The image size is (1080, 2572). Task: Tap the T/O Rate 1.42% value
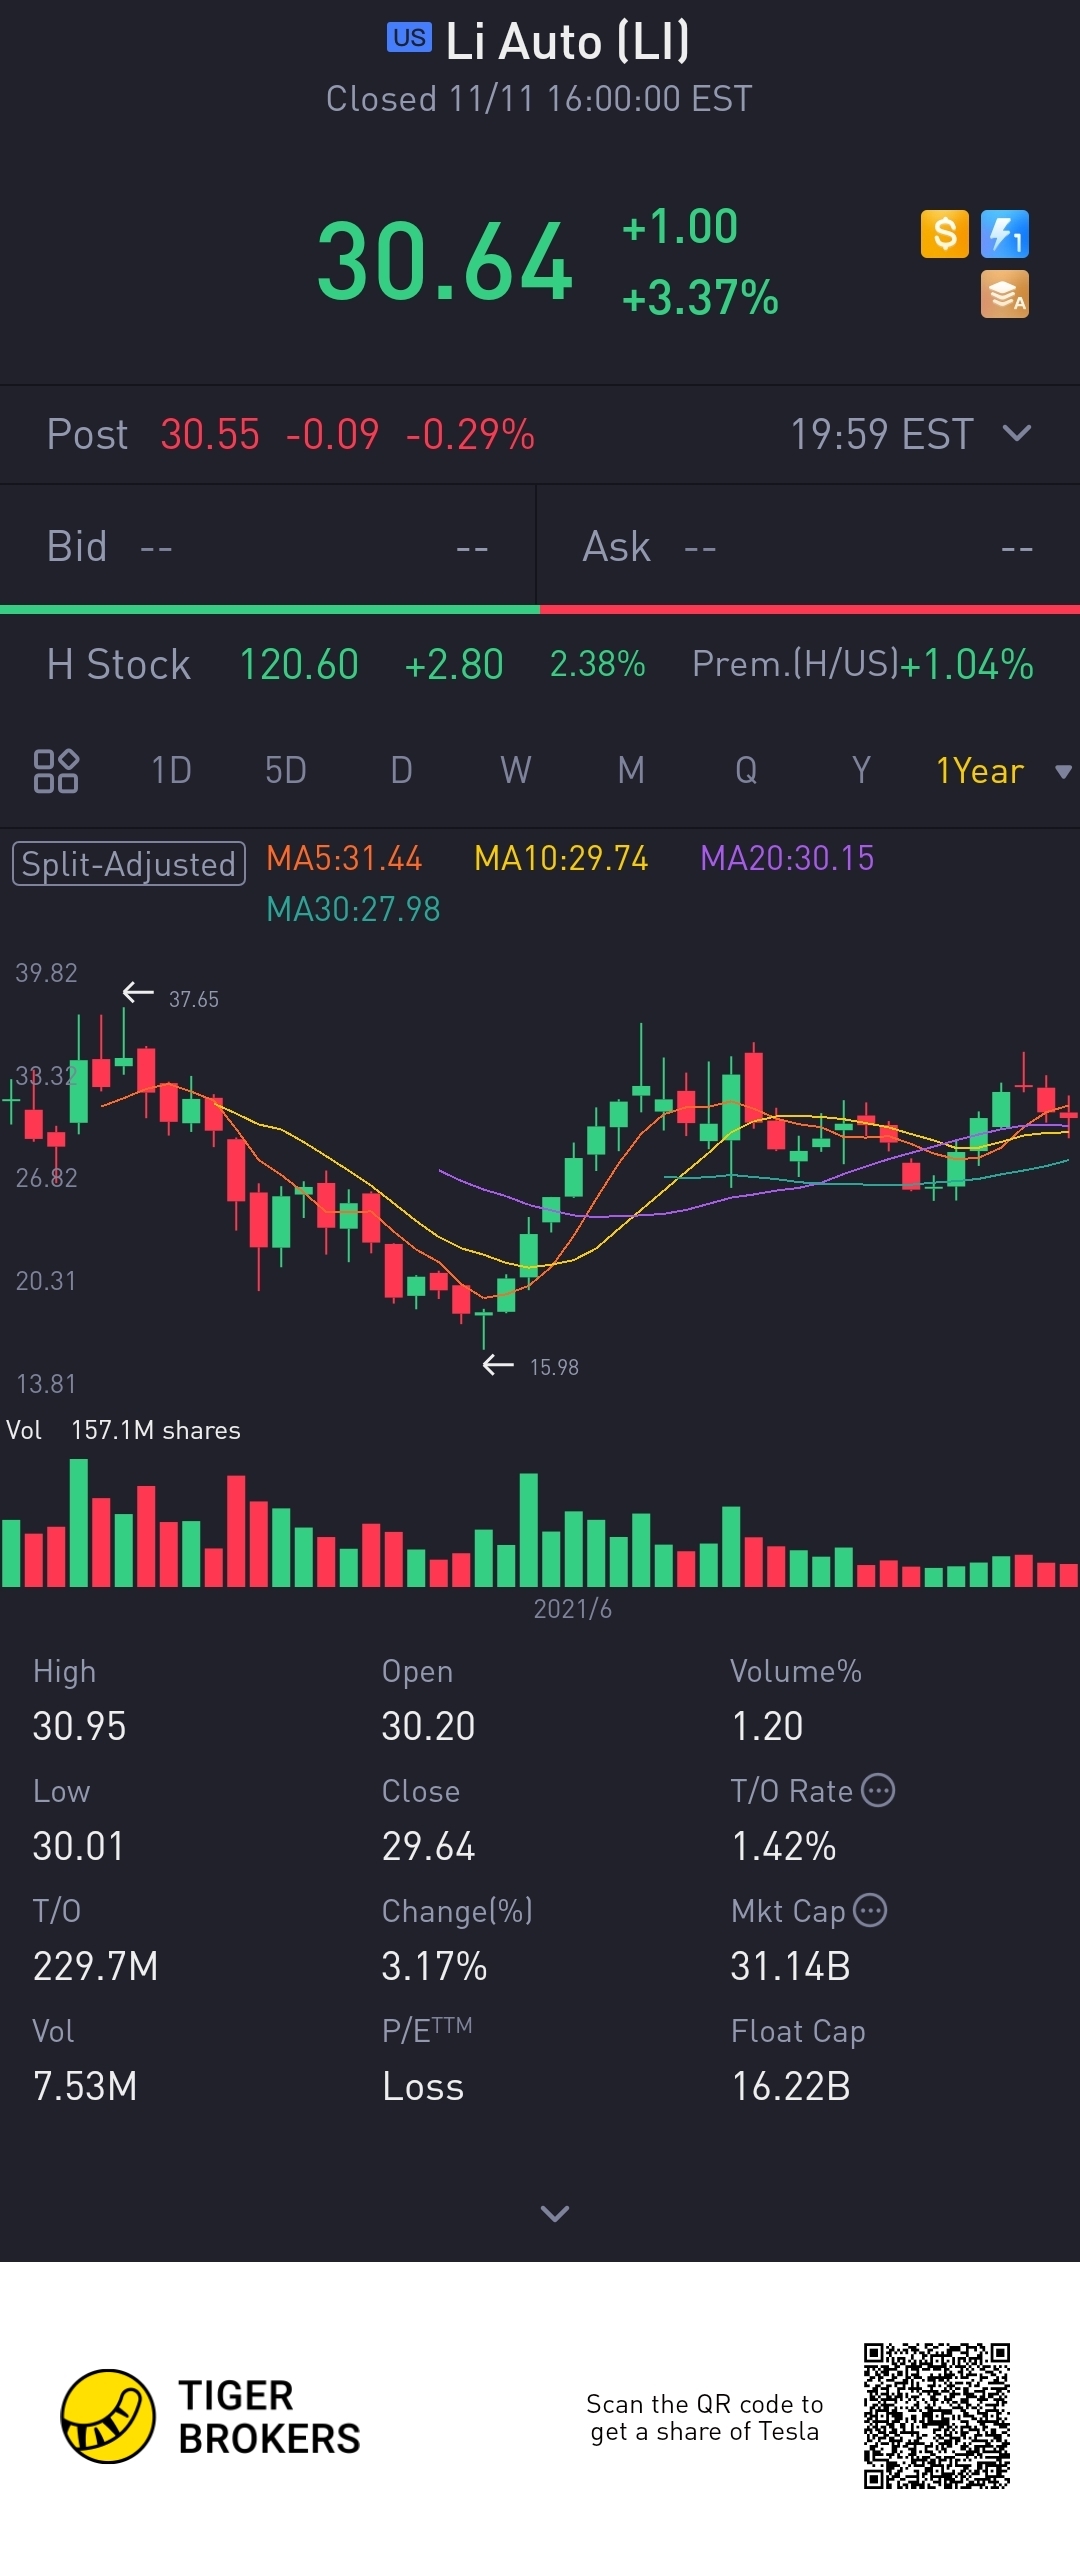click(784, 1846)
